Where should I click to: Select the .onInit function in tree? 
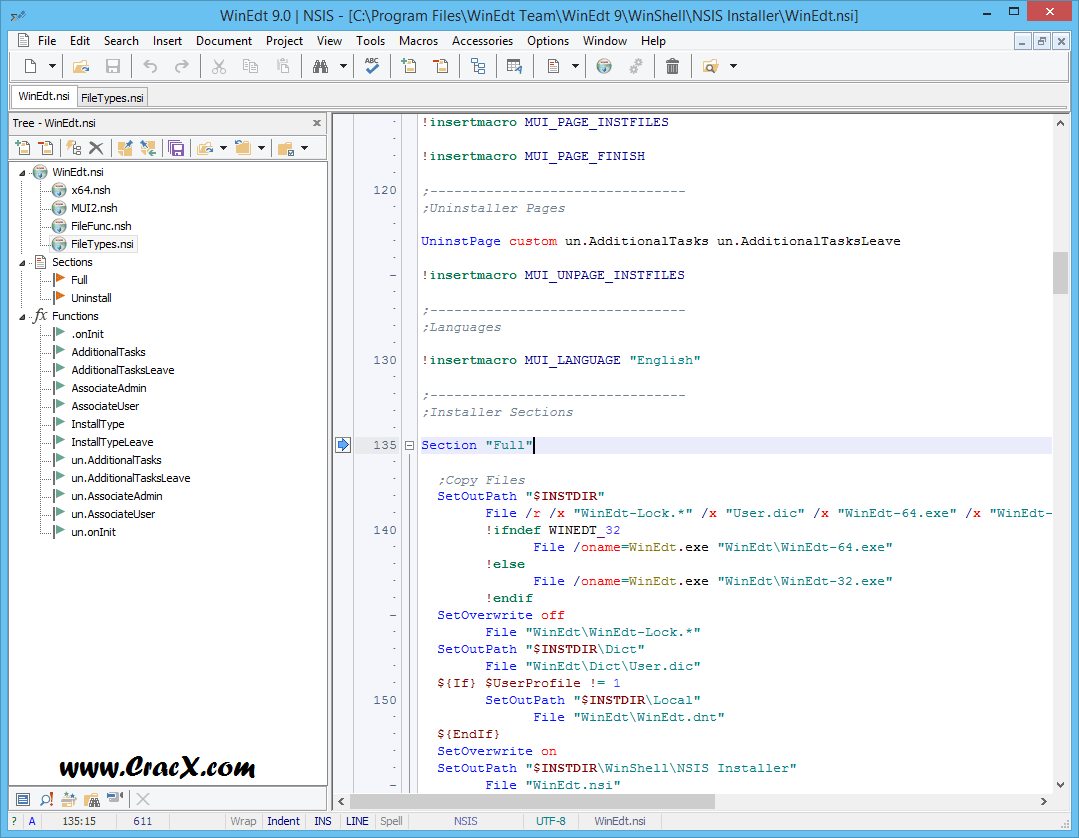click(87, 334)
